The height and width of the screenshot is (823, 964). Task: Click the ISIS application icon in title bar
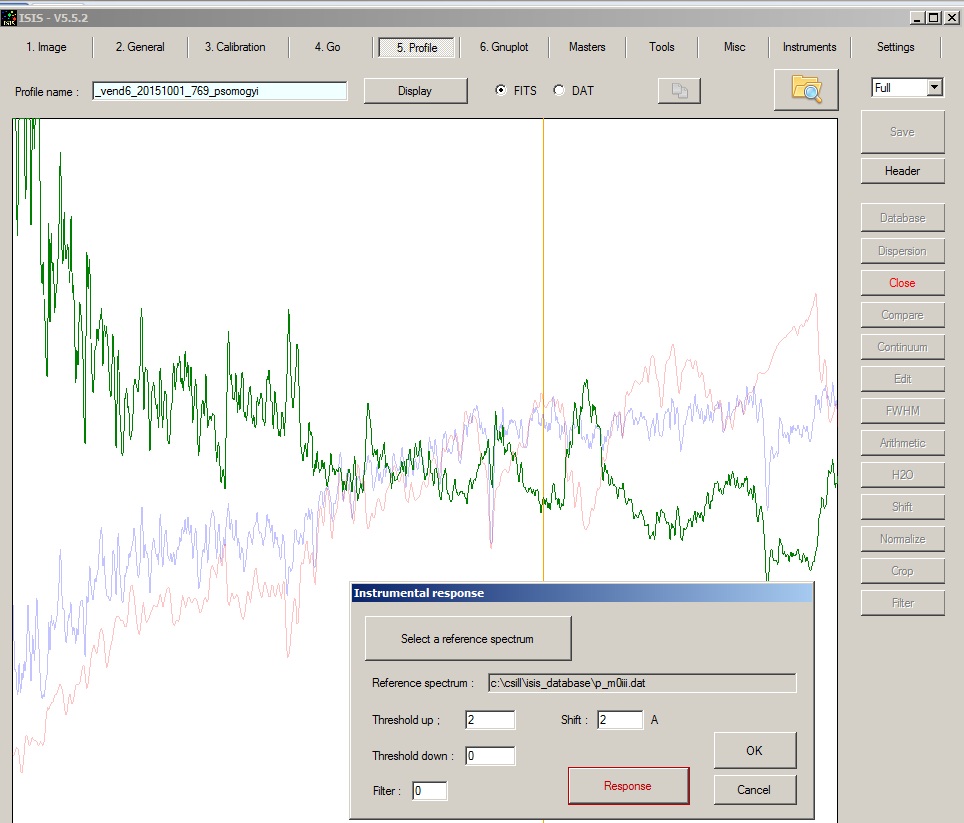coord(9,18)
